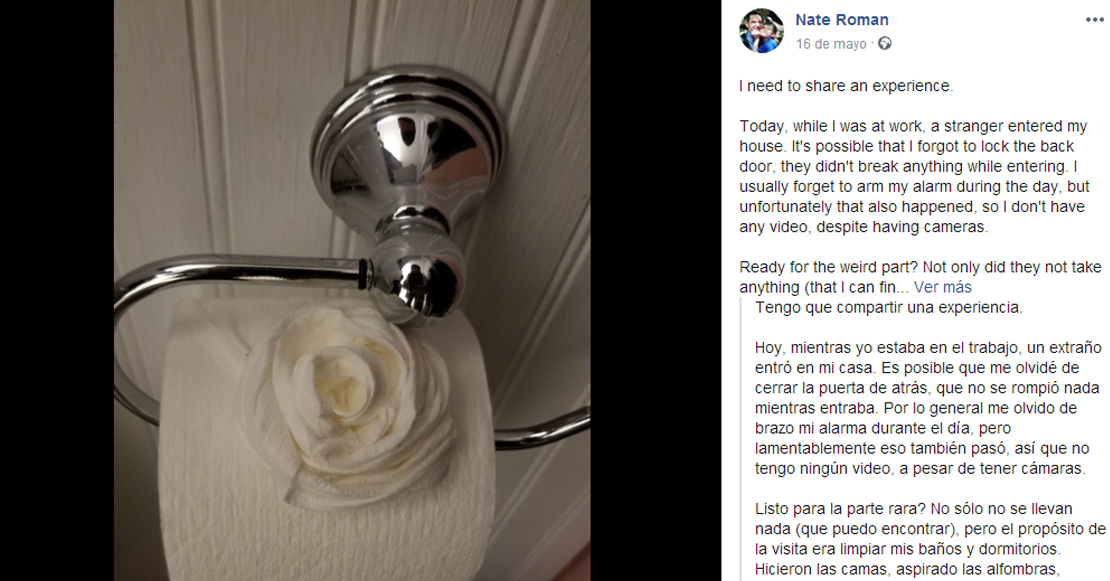Click 'Tengo que compartir una experiencia' line
The width and height of the screenshot is (1110, 581).
(888, 307)
